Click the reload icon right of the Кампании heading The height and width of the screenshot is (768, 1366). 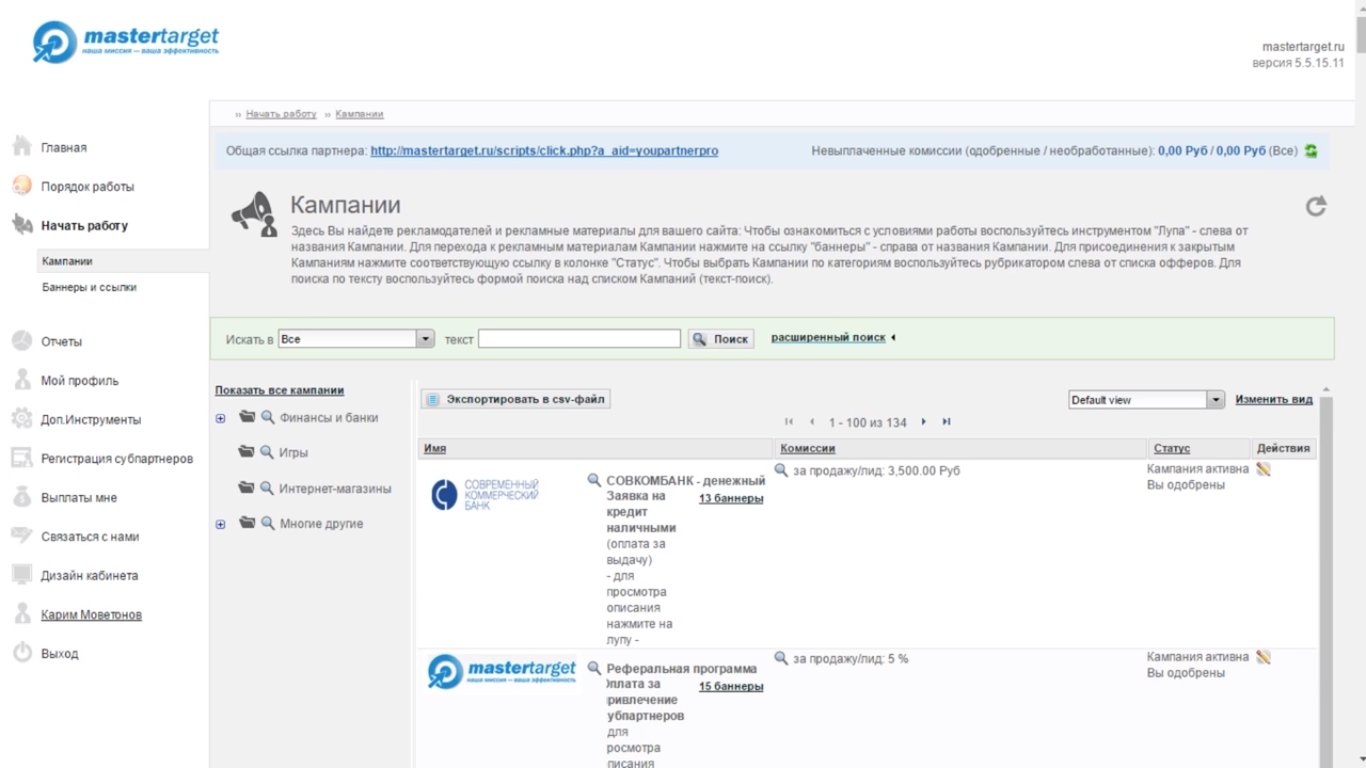(x=1316, y=206)
